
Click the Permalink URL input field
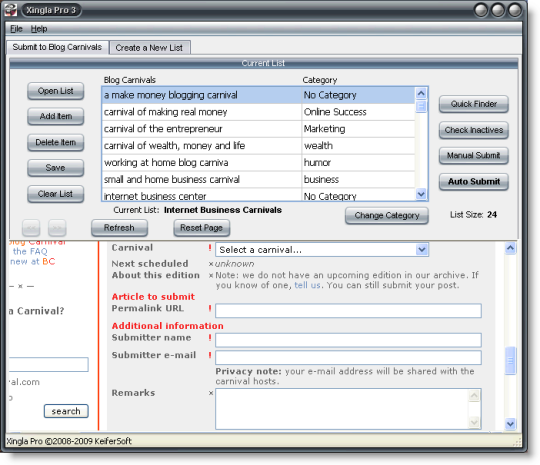tap(348, 311)
